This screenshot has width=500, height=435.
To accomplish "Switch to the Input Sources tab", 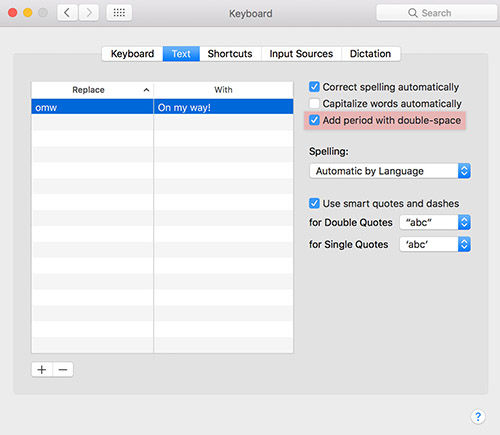I will coord(301,54).
